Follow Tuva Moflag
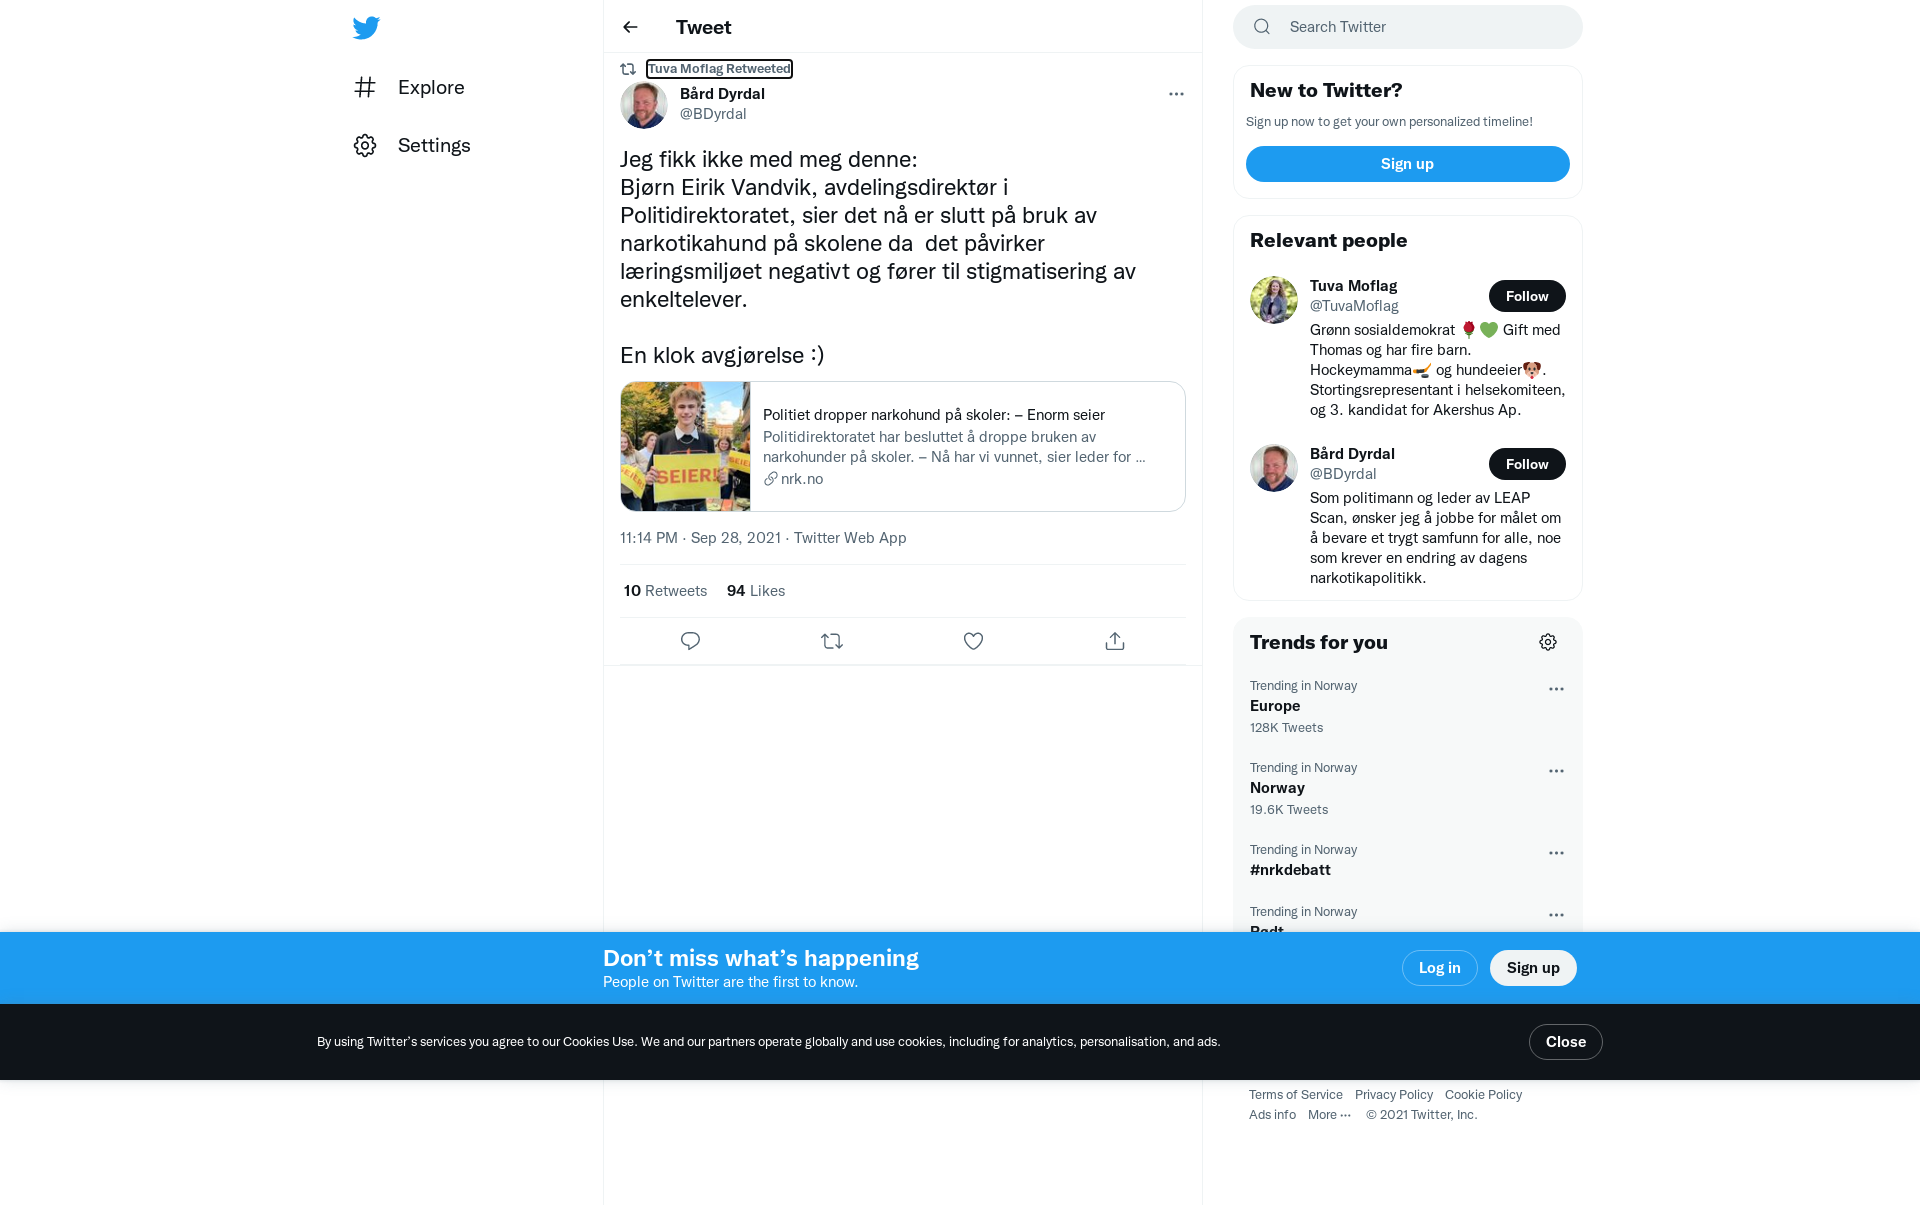Viewport: 1920px width, 1205px height. (x=1527, y=296)
